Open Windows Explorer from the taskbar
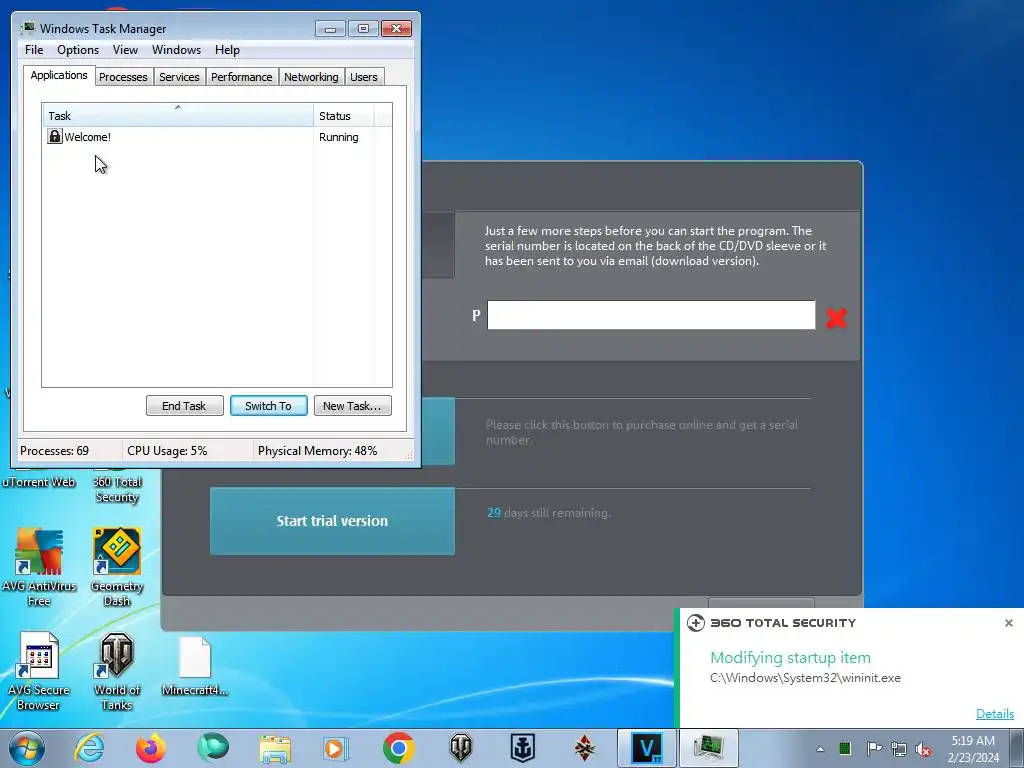Viewport: 1024px width, 768px height. (275, 748)
